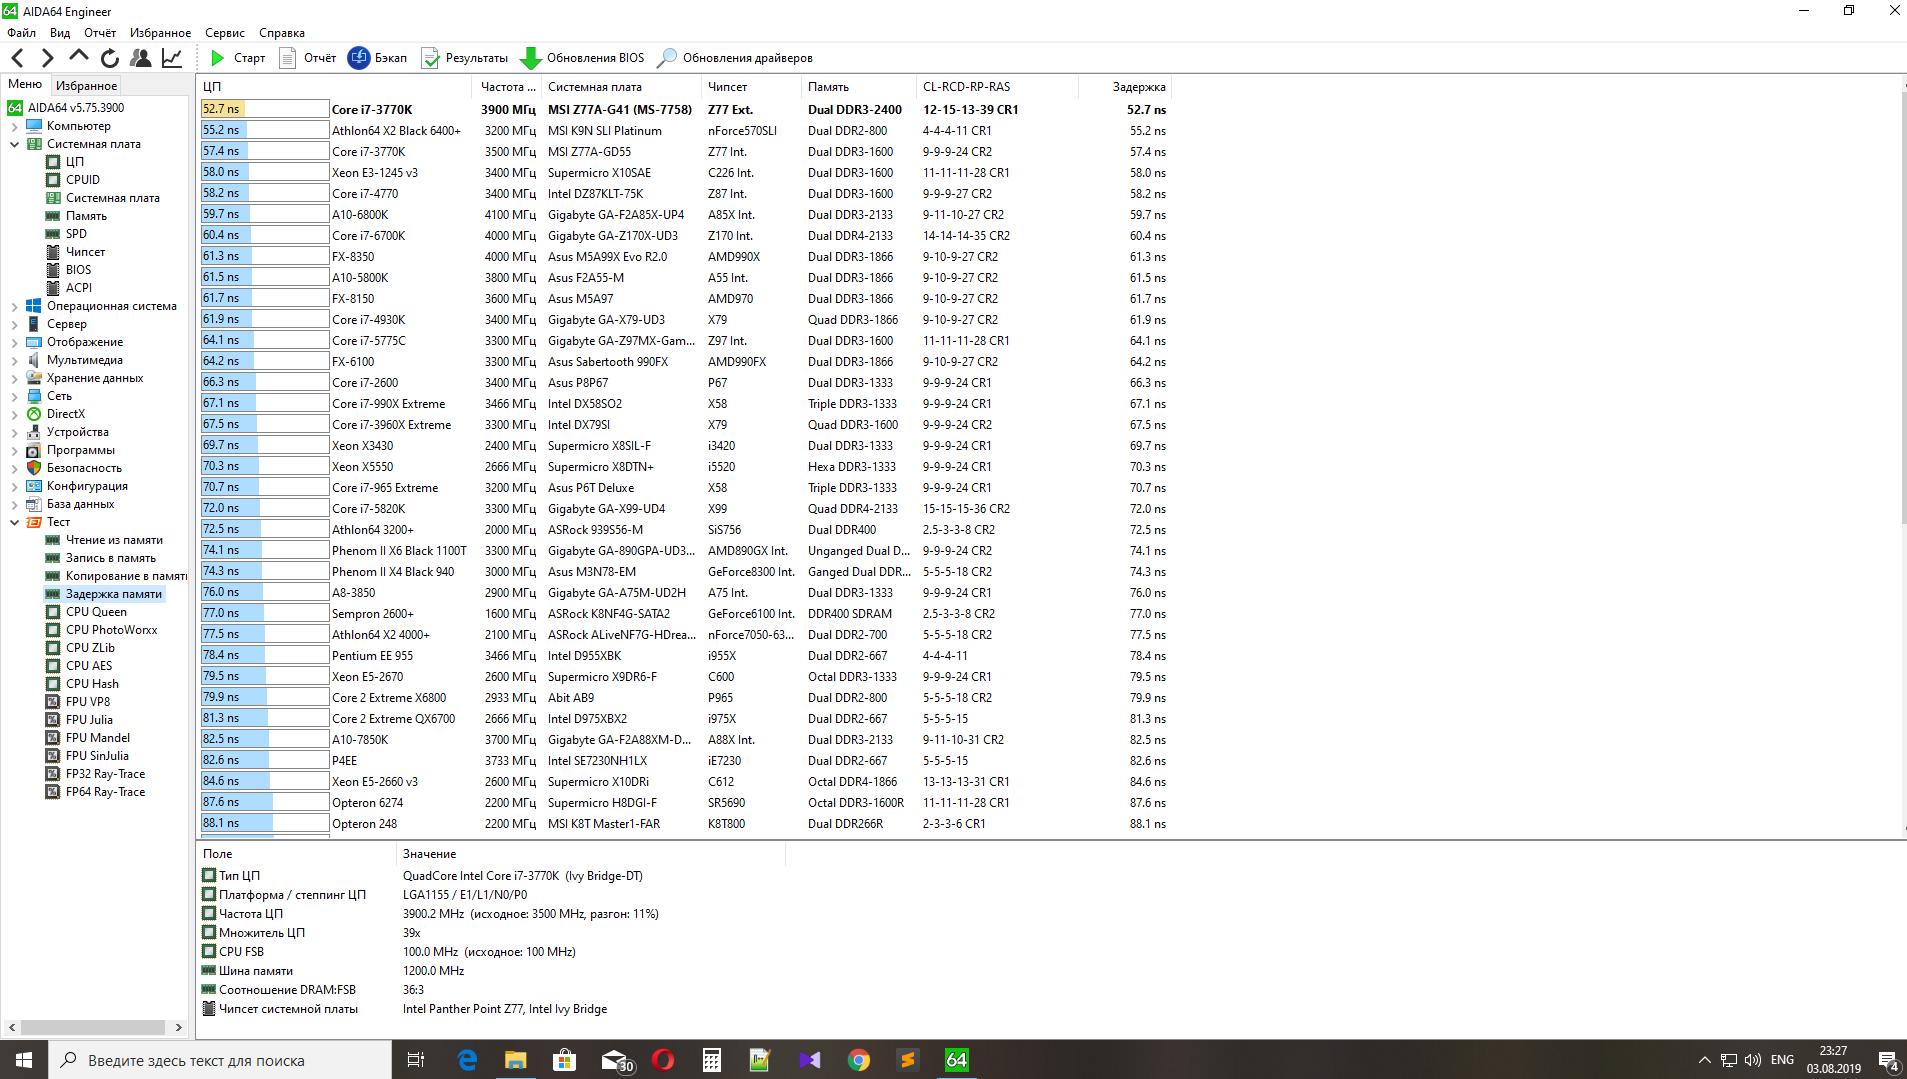Open Google Chrome from the taskbar
The width and height of the screenshot is (1907, 1079).
pos(859,1060)
